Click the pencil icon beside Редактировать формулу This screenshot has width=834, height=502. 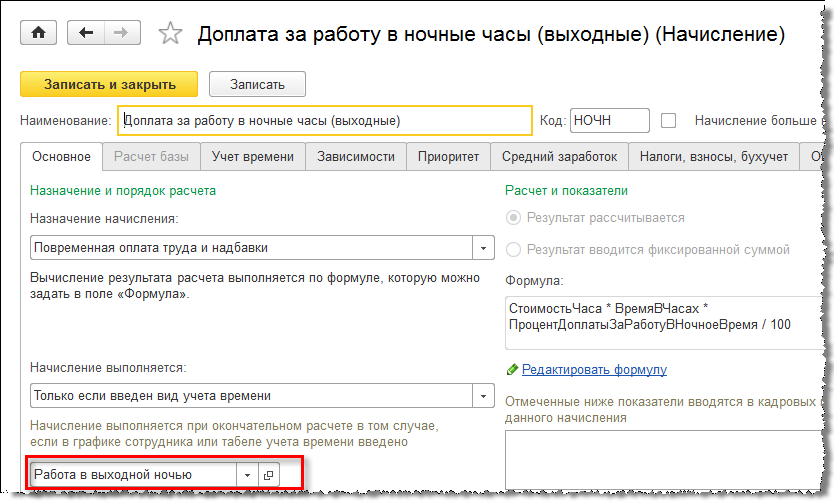click(x=513, y=370)
